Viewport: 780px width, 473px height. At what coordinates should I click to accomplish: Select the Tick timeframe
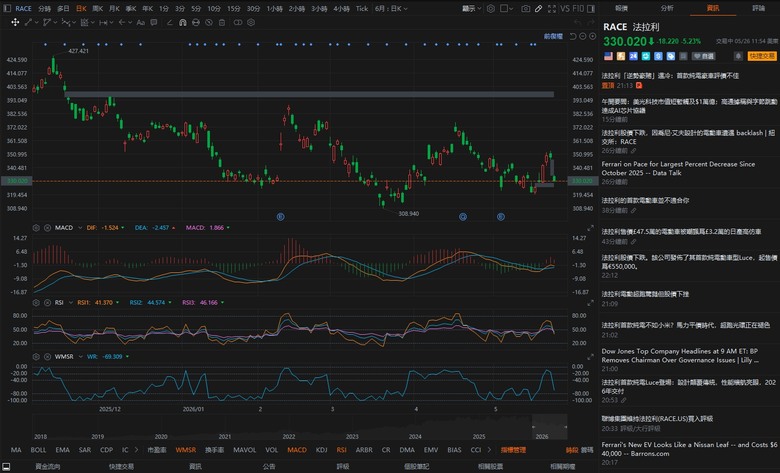click(362, 8)
